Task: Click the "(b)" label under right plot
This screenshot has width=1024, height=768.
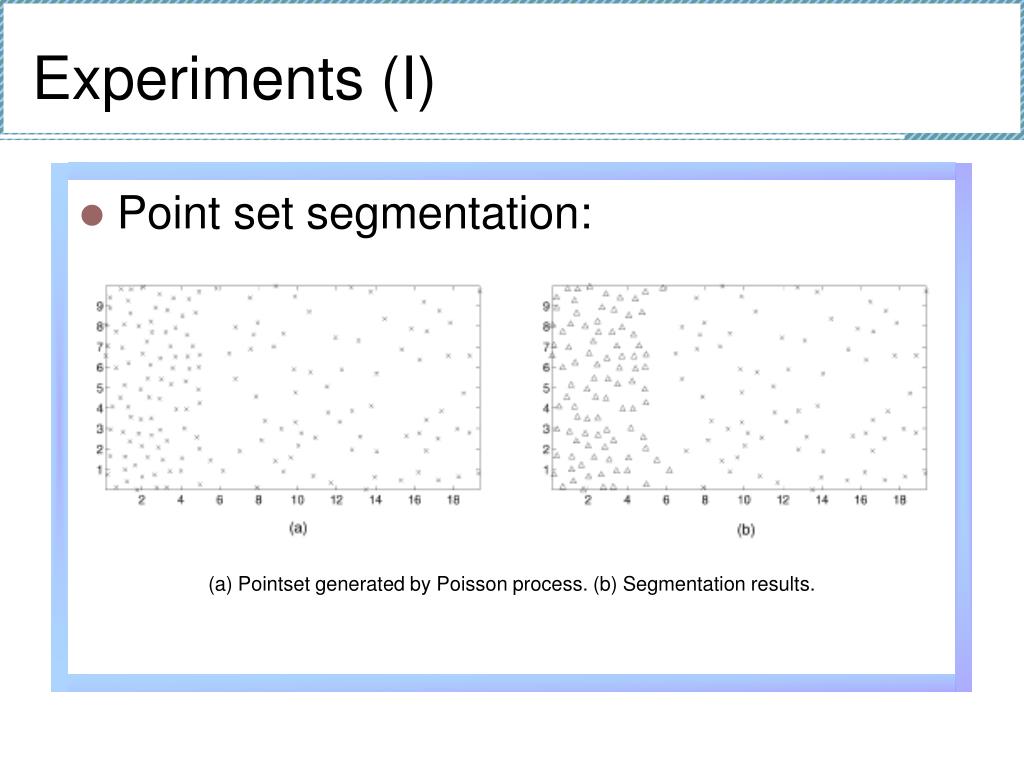Action: point(746,530)
